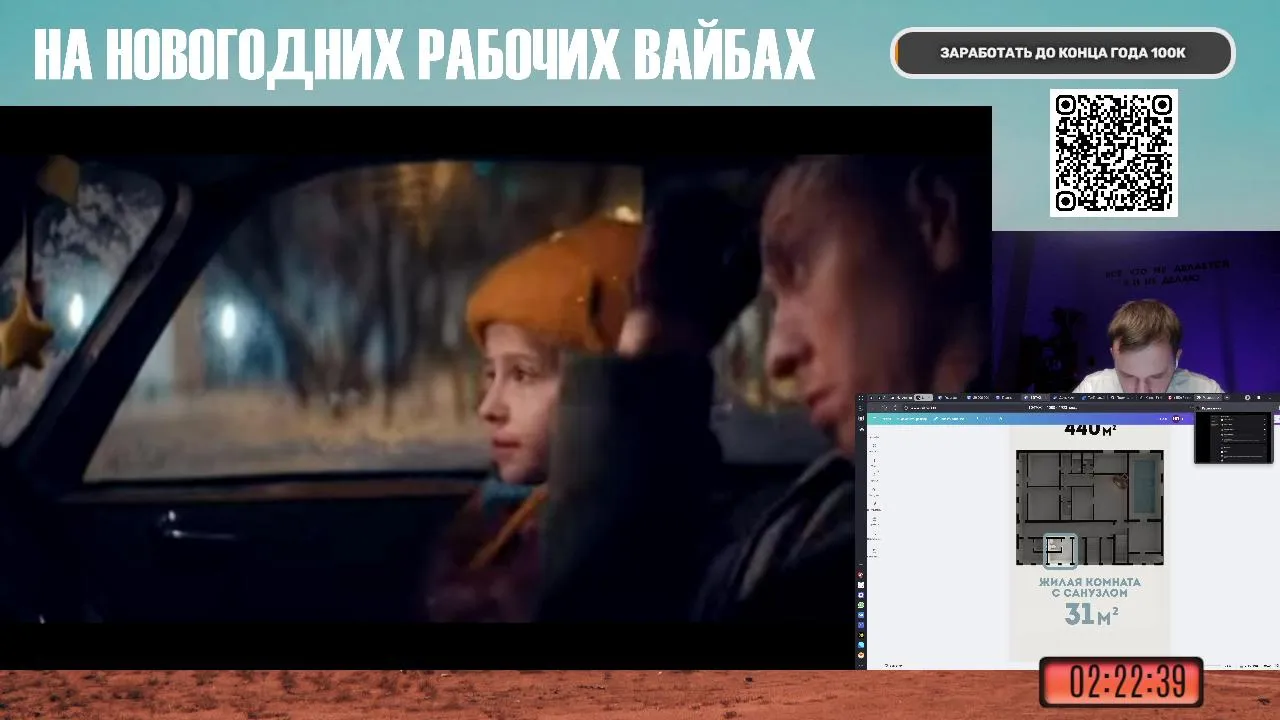Click the streamer's webcam feed
1280x720 pixels.
tap(1136, 312)
